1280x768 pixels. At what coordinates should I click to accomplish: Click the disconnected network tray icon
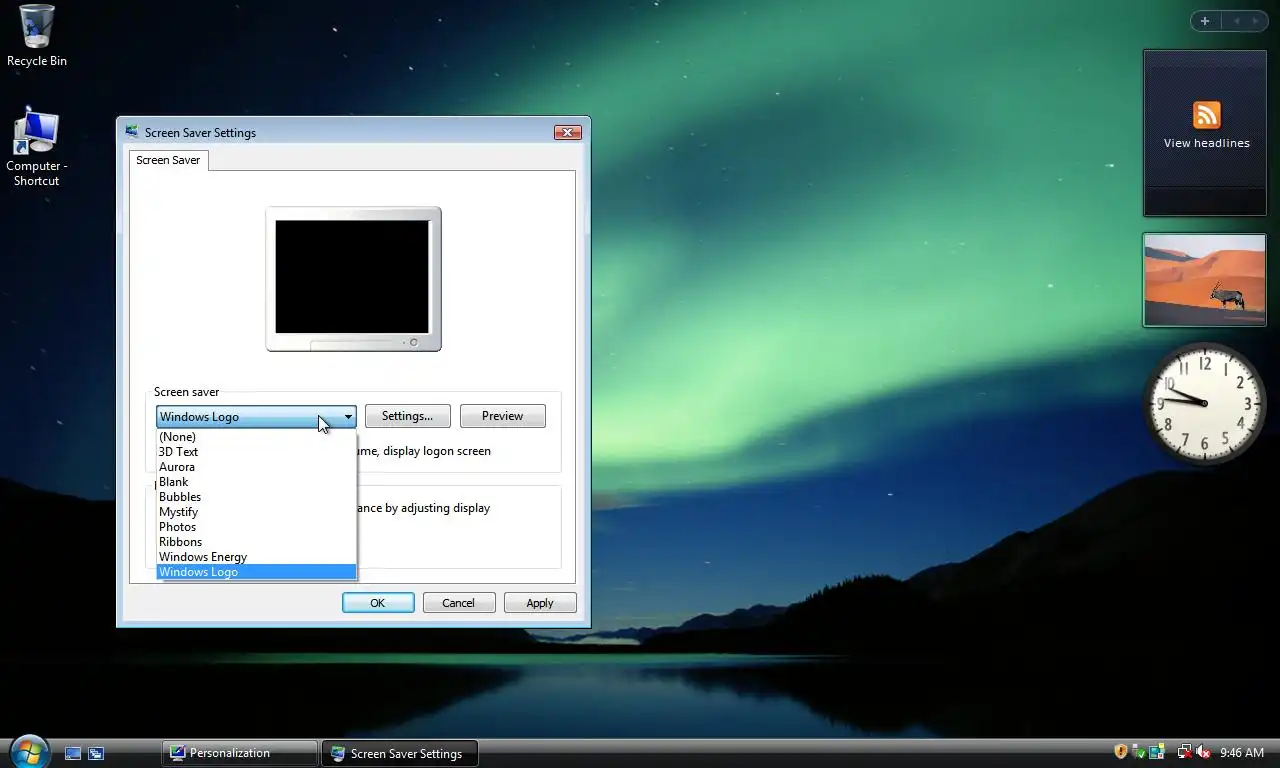click(1184, 752)
